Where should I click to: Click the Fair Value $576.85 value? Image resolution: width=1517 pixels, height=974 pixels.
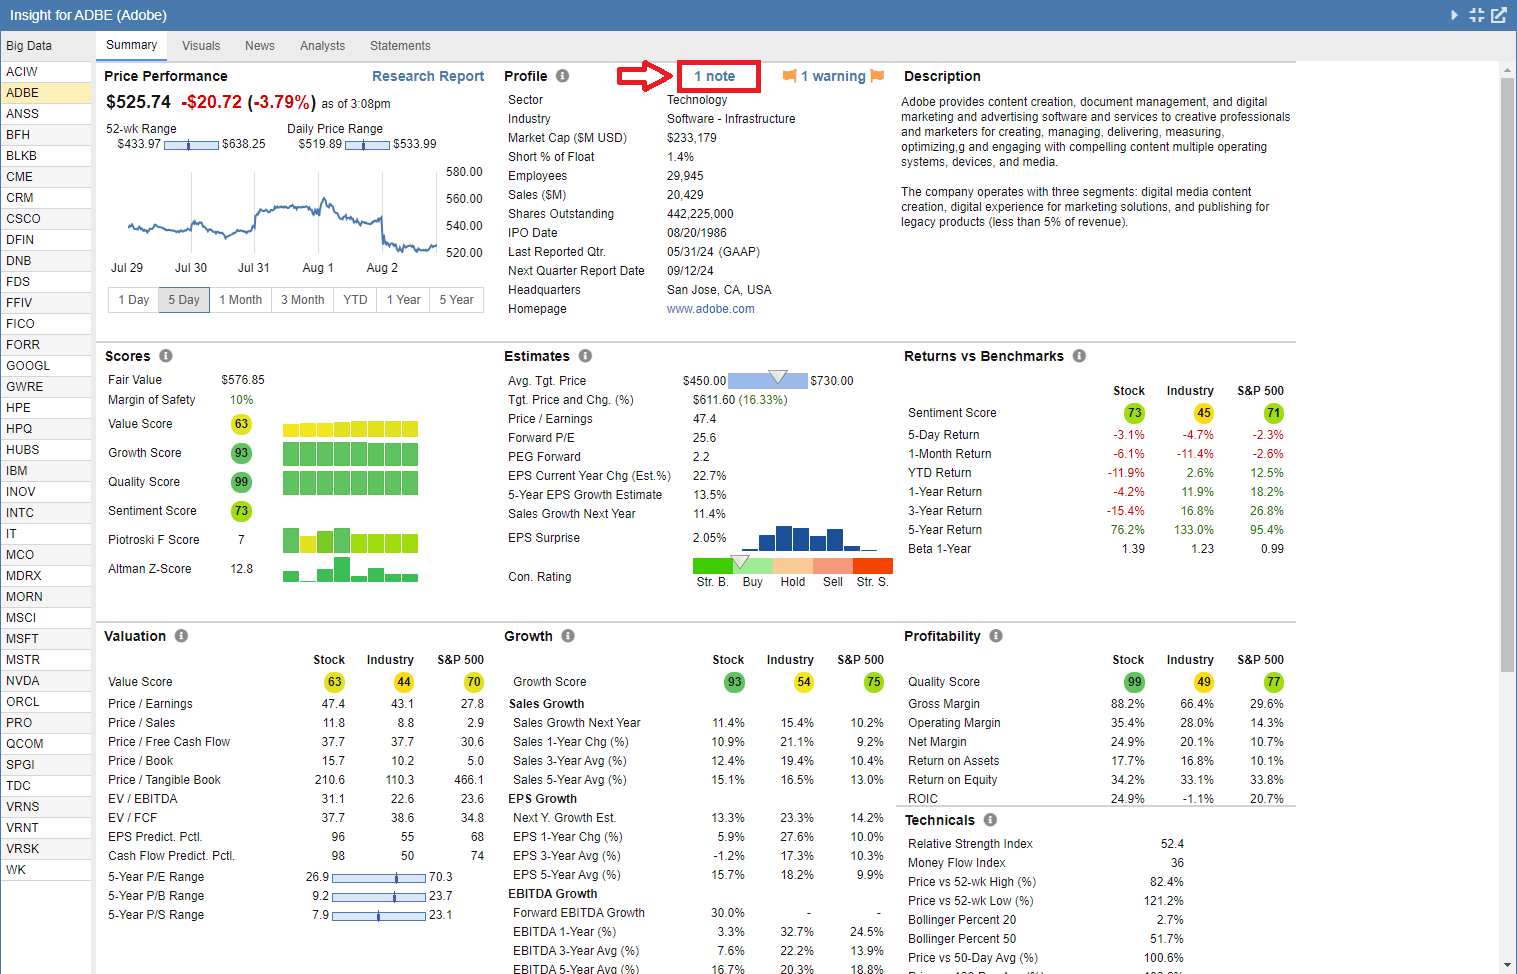tap(243, 380)
